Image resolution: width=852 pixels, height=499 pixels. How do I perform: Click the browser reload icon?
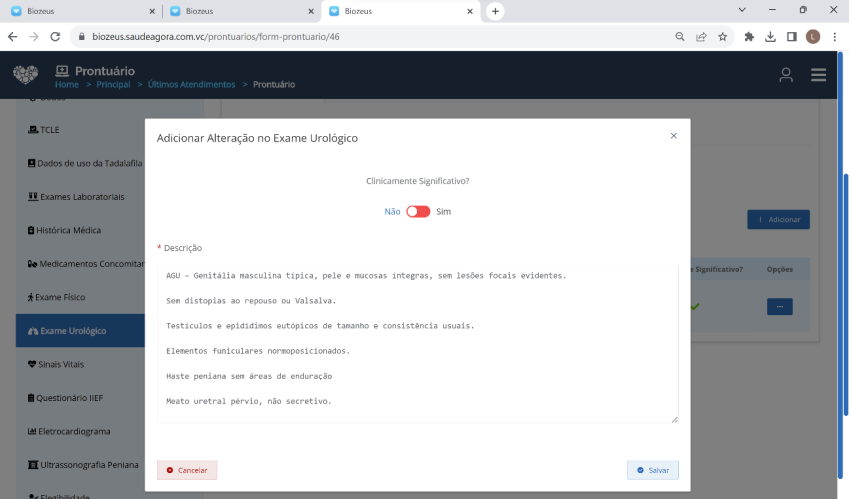tap(57, 37)
